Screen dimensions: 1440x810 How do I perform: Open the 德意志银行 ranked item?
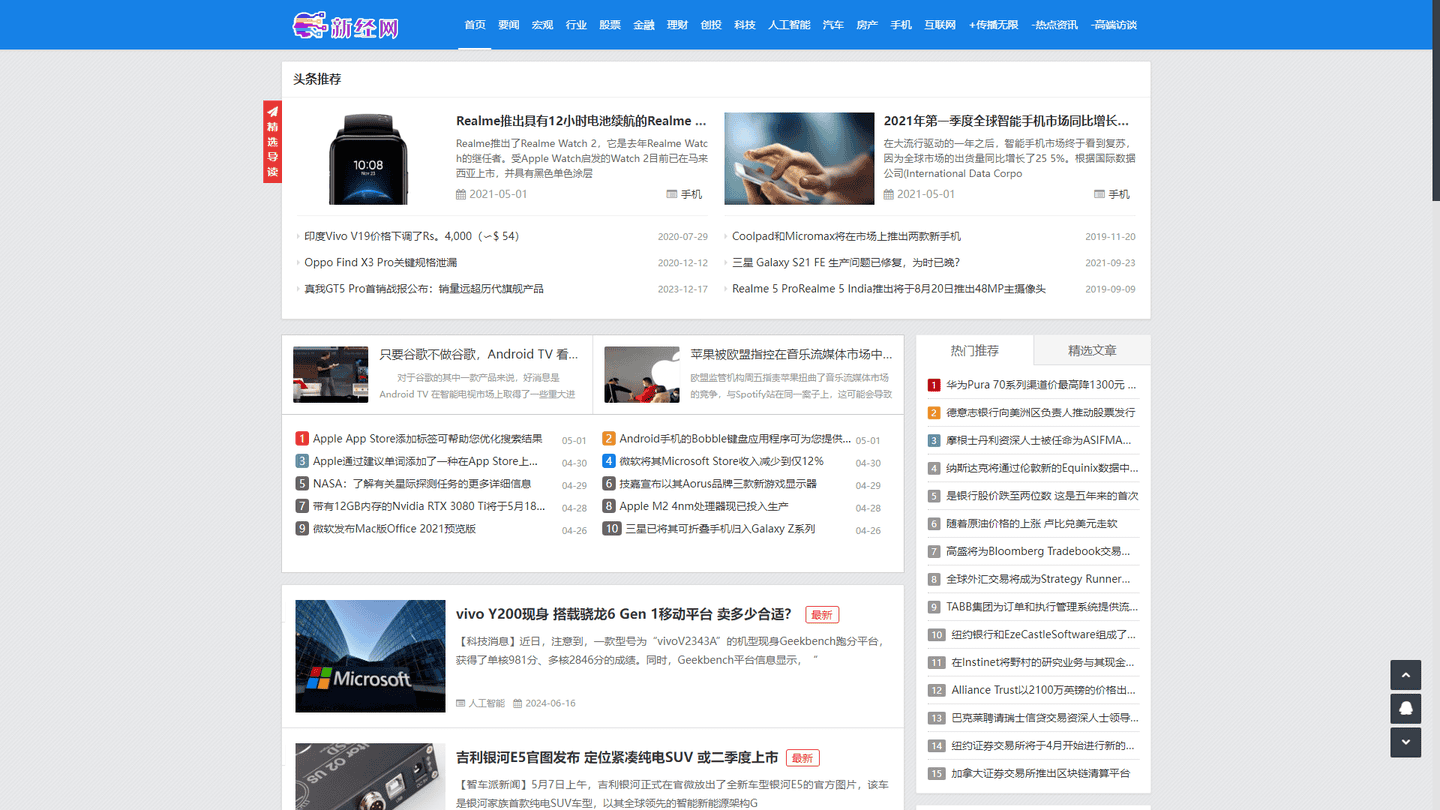click(1041, 412)
